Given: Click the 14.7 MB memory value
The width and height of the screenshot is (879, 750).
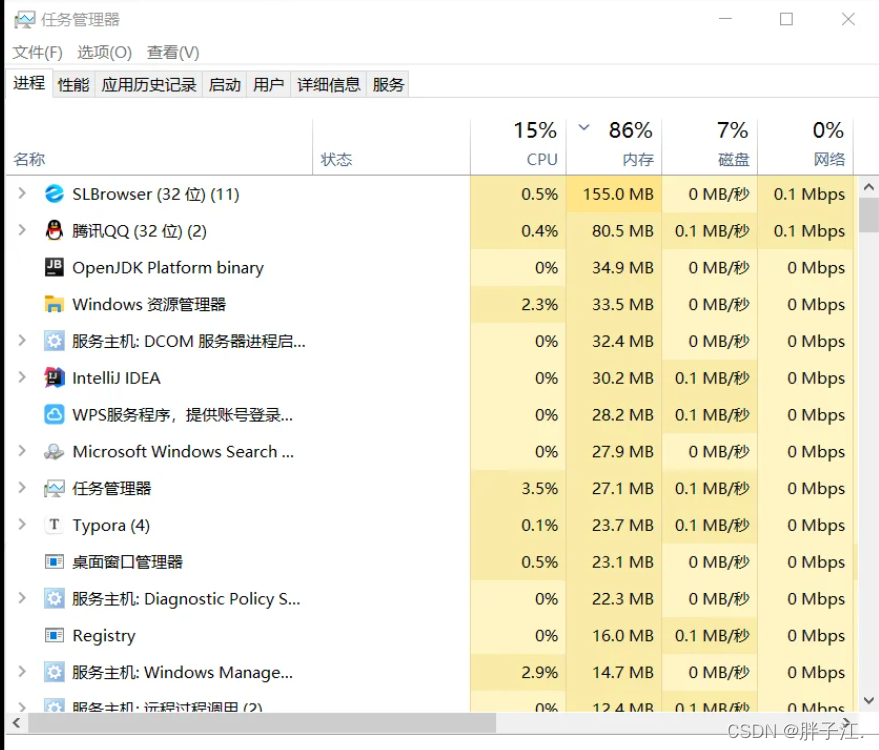Looking at the screenshot, I should point(623,672).
